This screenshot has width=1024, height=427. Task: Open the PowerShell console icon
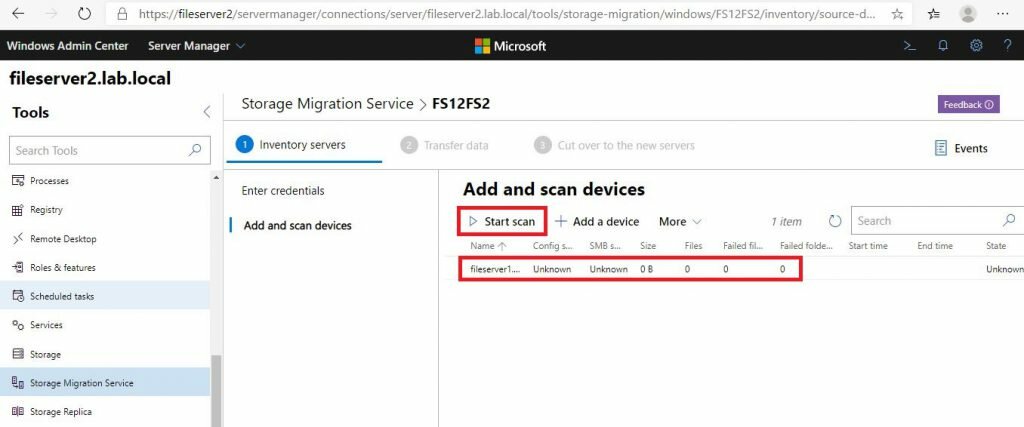pyautogui.click(x=910, y=46)
